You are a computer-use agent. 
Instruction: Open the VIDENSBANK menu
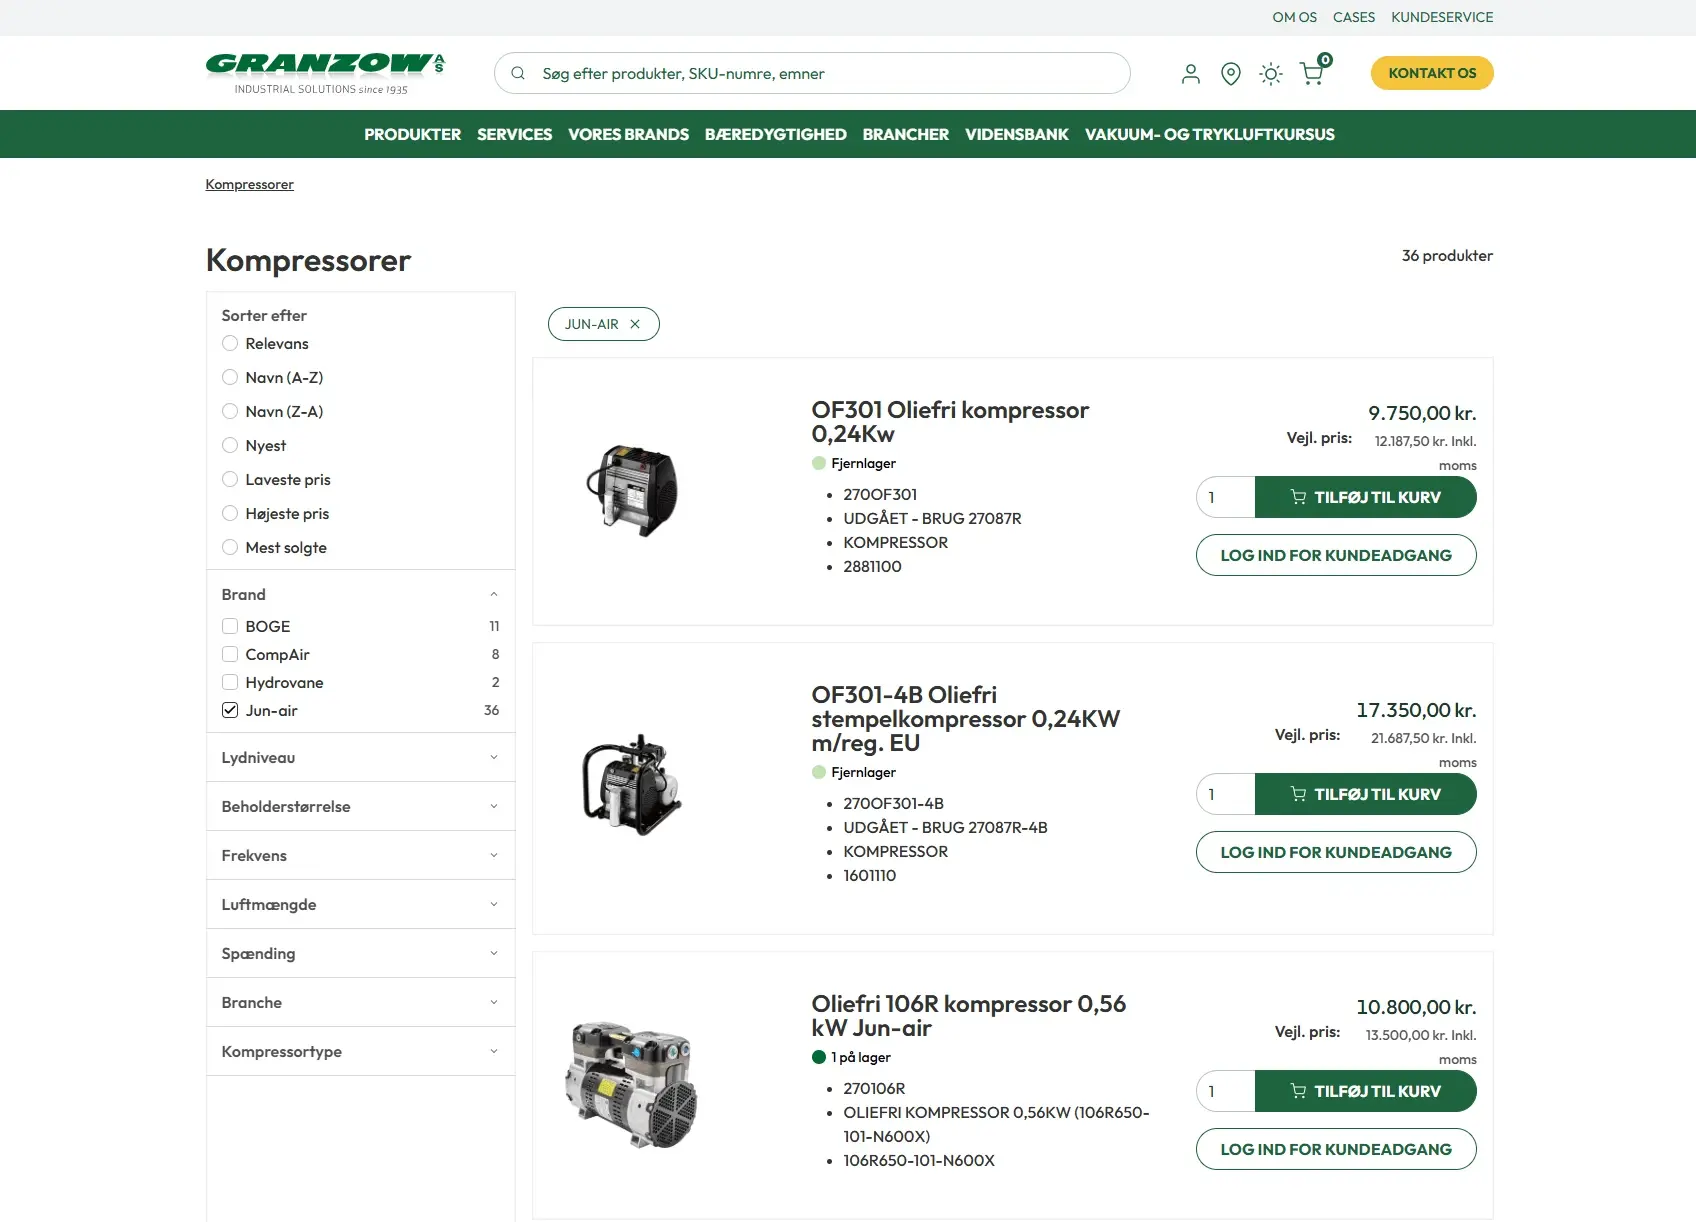[x=1016, y=134]
